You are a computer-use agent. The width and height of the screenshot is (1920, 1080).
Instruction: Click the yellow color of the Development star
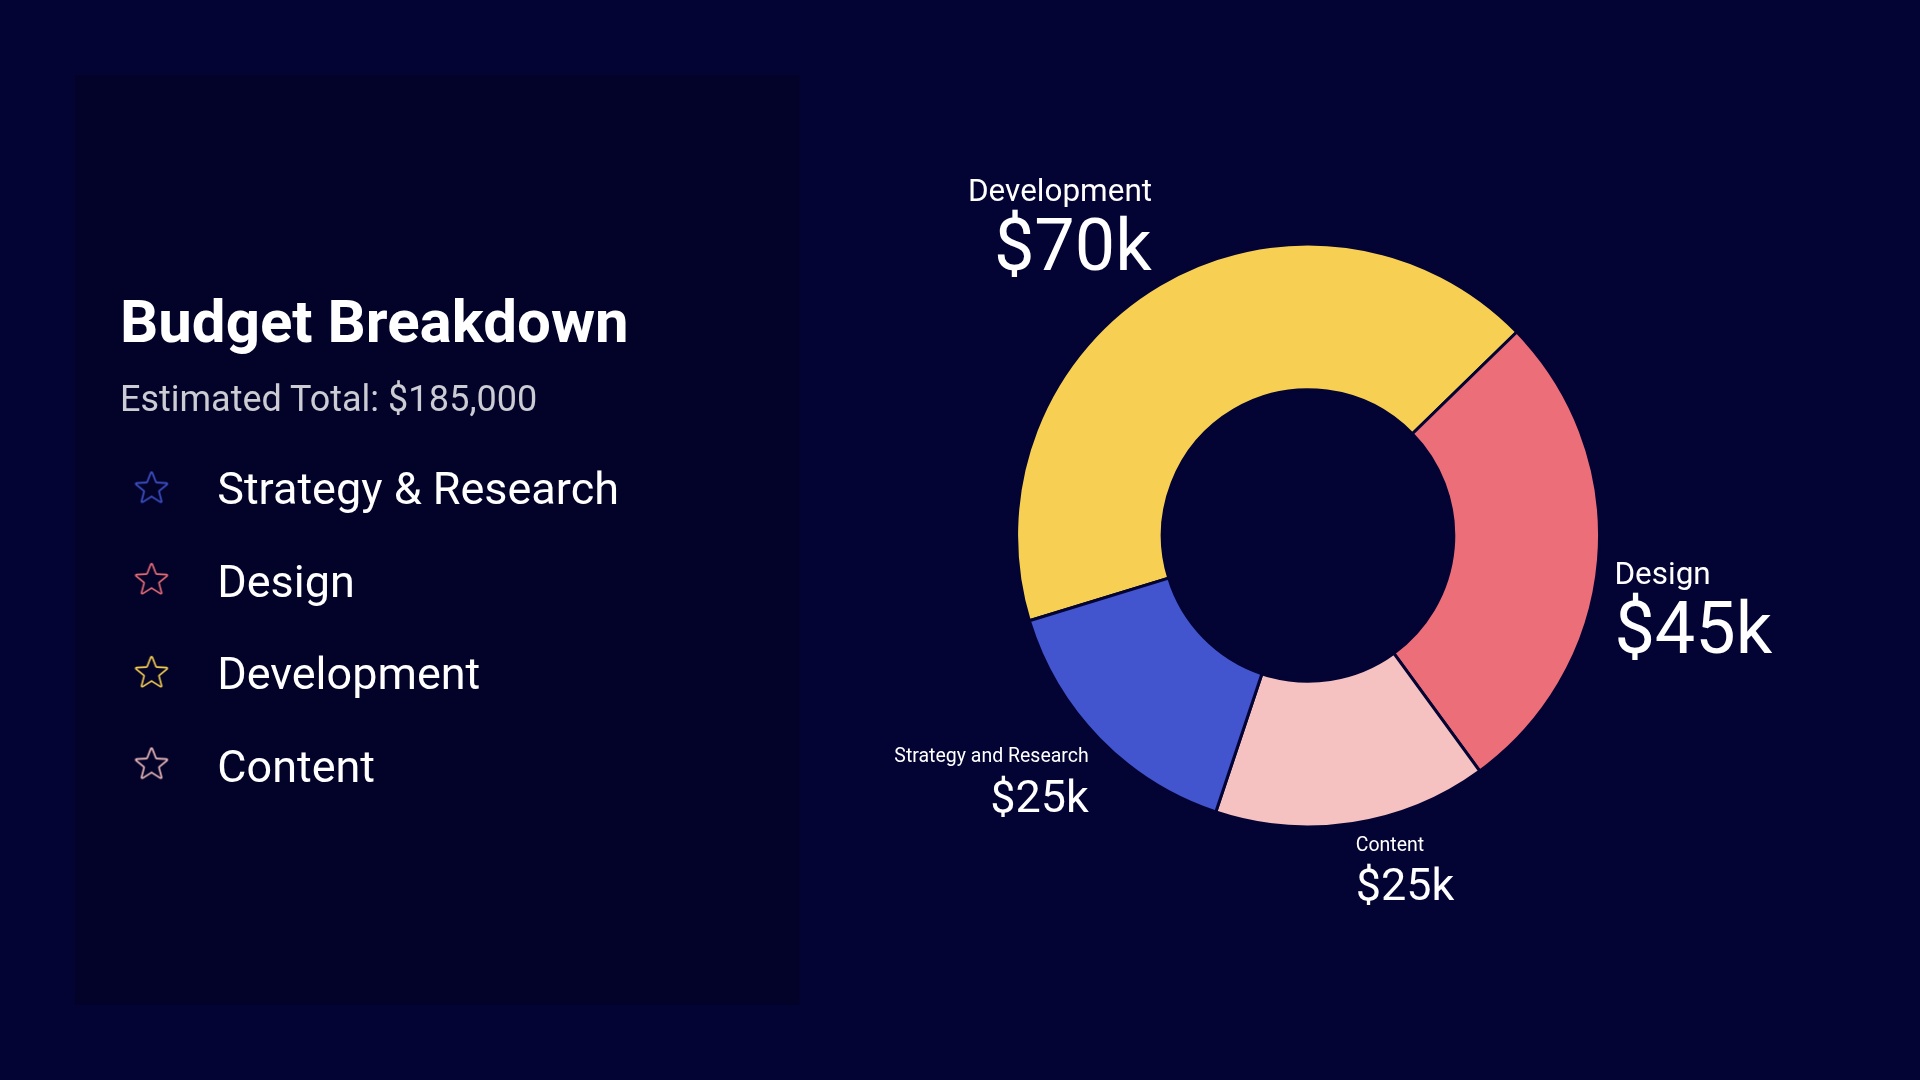[152, 674]
